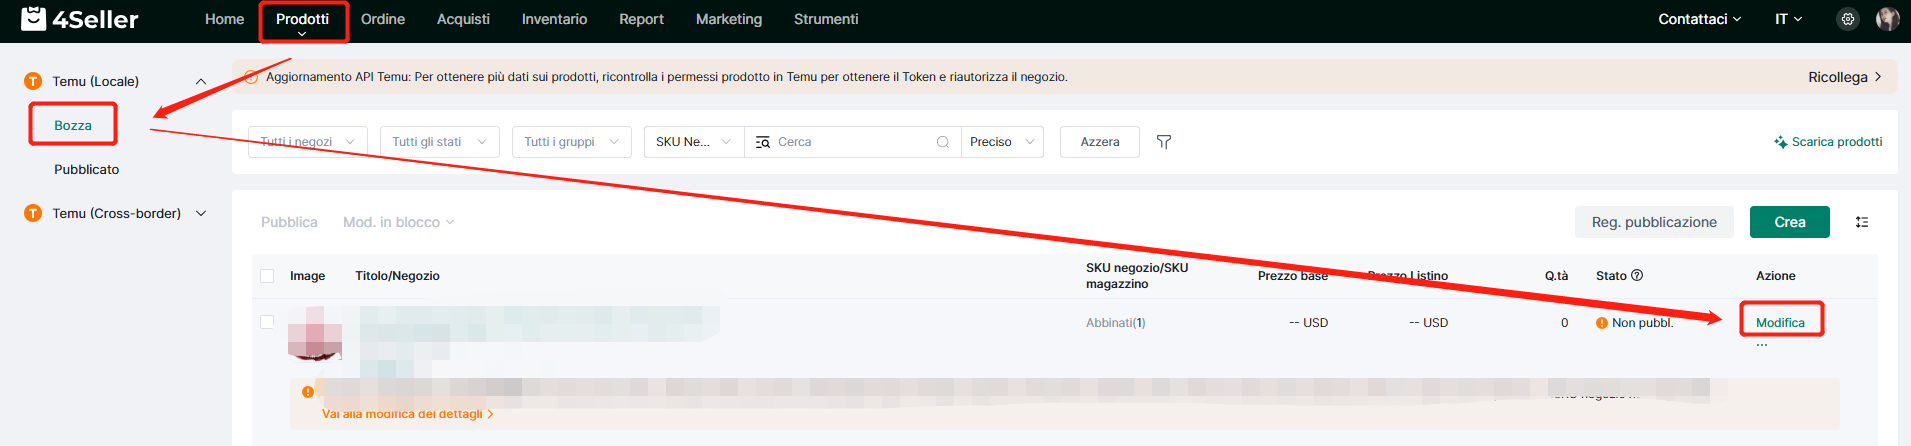
Task: Click the Stato help question icon
Action: pos(1637,275)
